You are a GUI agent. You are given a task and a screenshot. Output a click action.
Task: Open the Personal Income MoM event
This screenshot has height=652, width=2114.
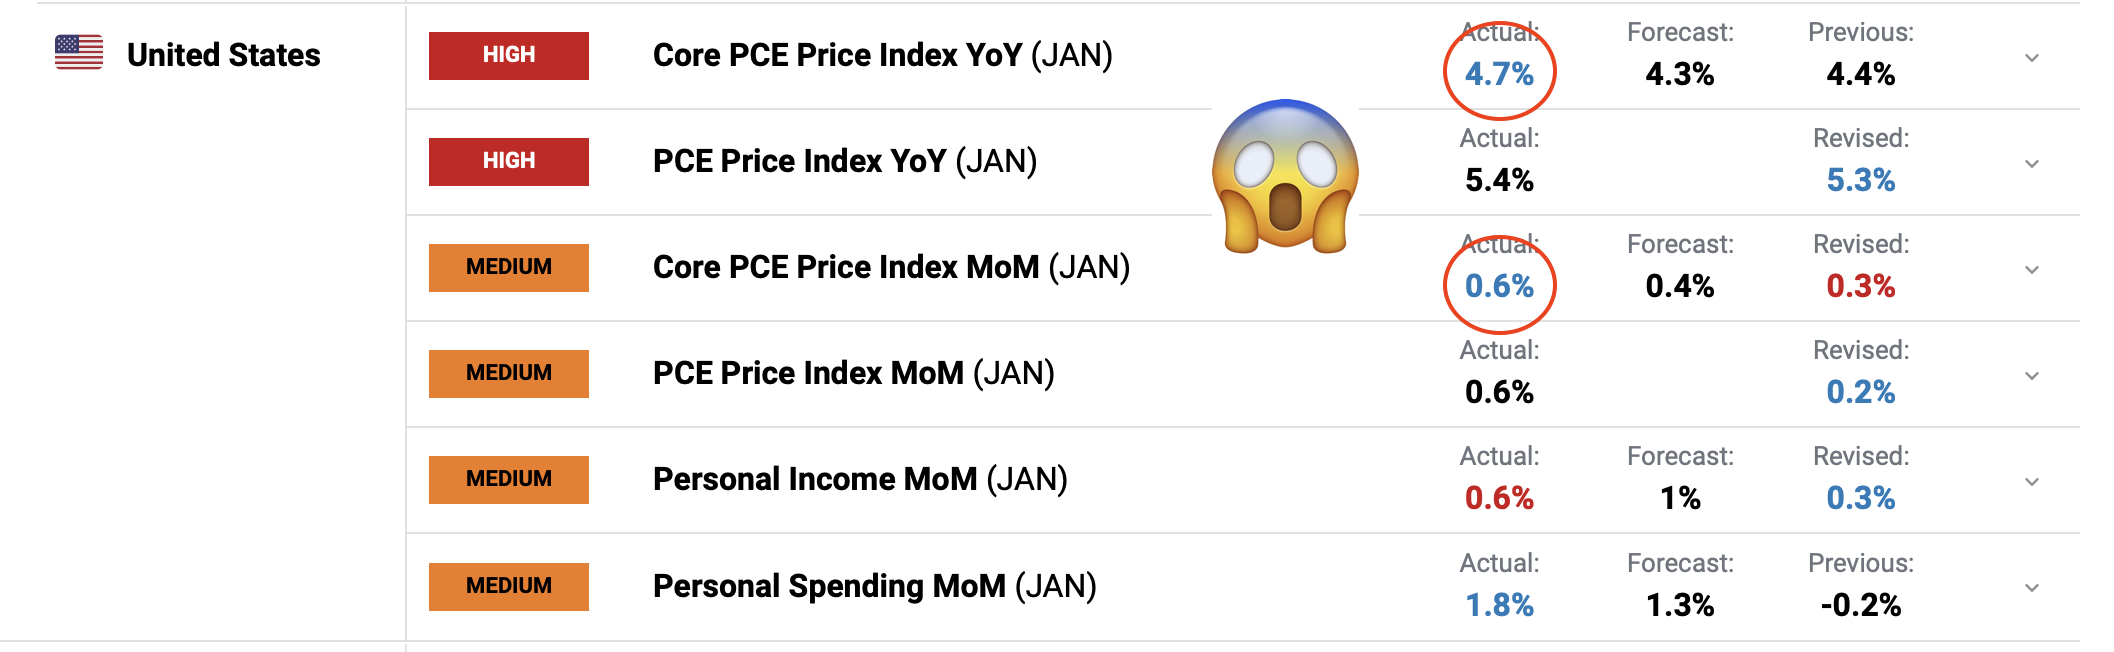coord(860,479)
